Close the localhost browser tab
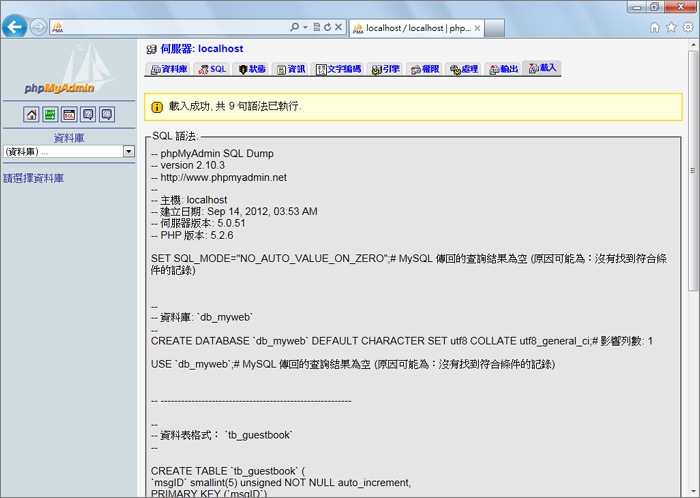The image size is (700, 498). [477, 28]
